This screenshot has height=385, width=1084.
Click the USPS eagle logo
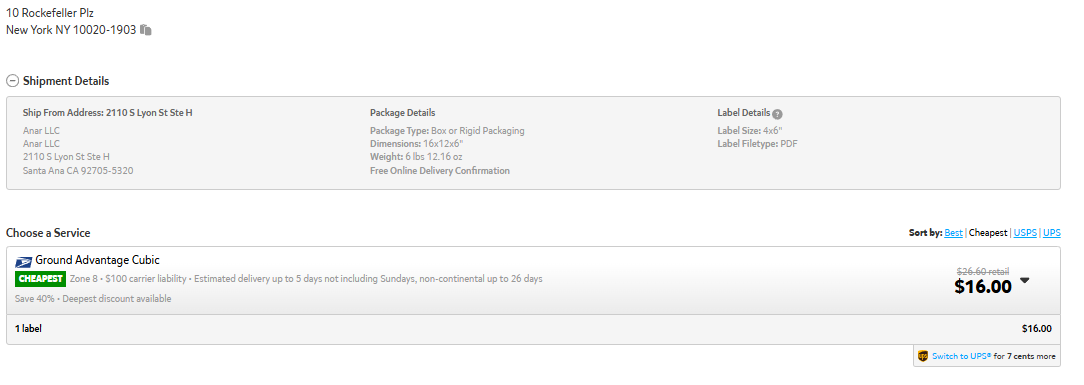click(24, 262)
